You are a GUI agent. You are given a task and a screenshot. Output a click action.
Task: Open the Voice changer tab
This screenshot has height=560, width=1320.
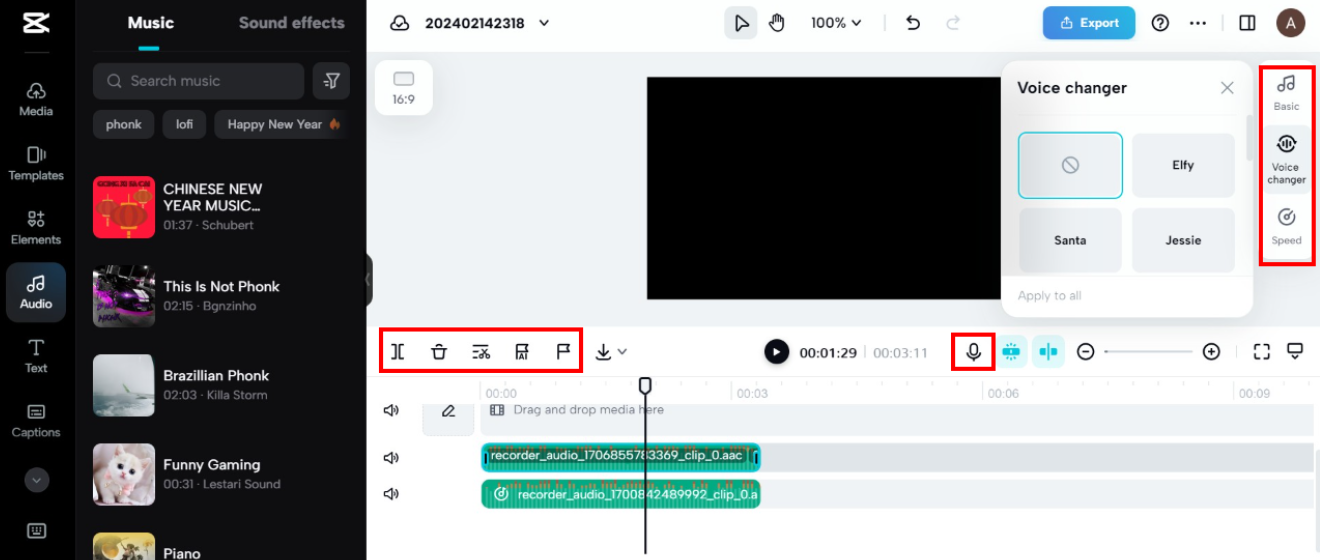pyautogui.click(x=1286, y=160)
